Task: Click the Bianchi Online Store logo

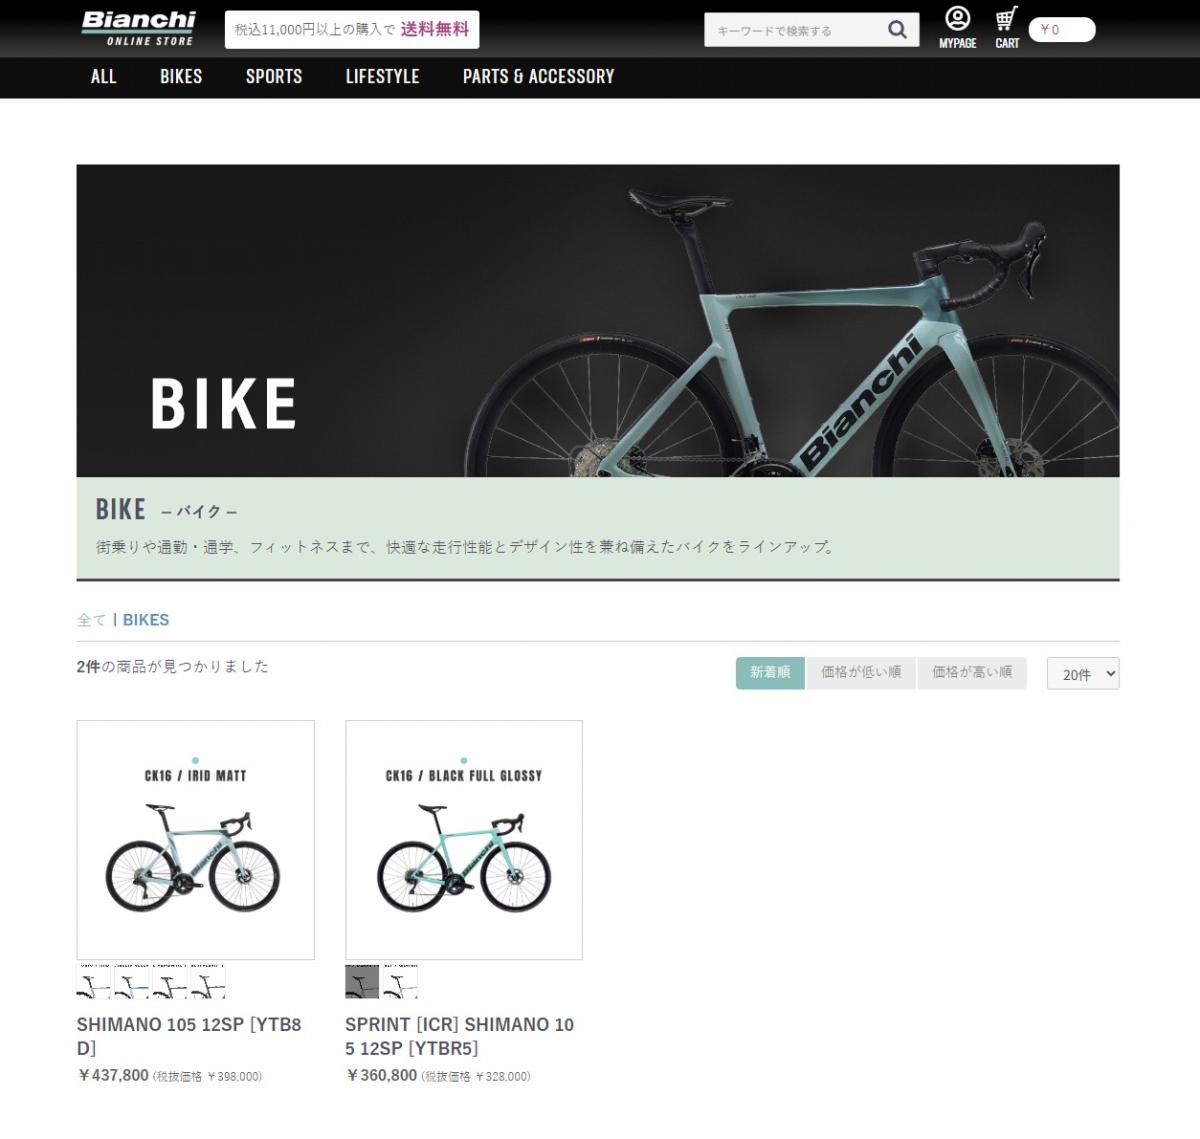Action: click(x=138, y=28)
